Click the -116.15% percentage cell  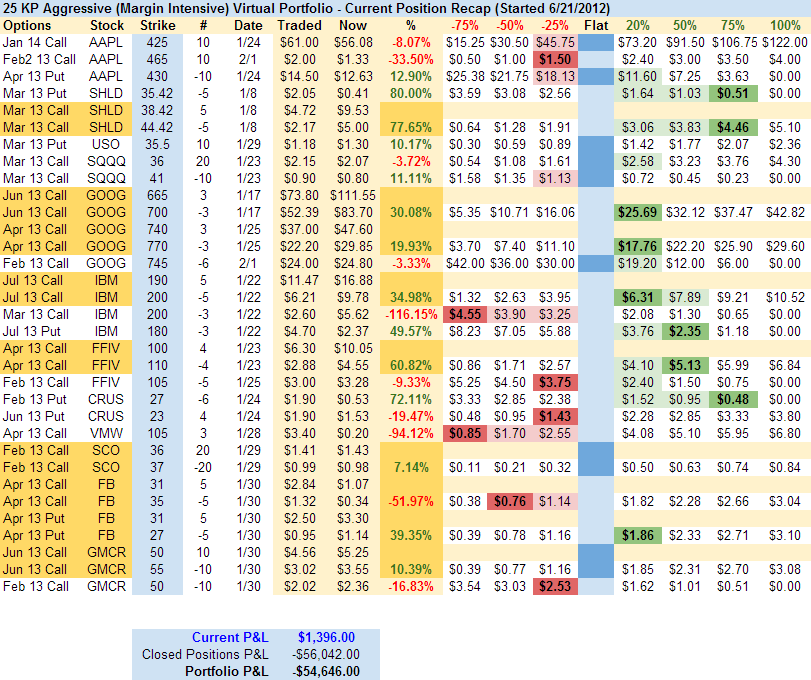point(411,314)
